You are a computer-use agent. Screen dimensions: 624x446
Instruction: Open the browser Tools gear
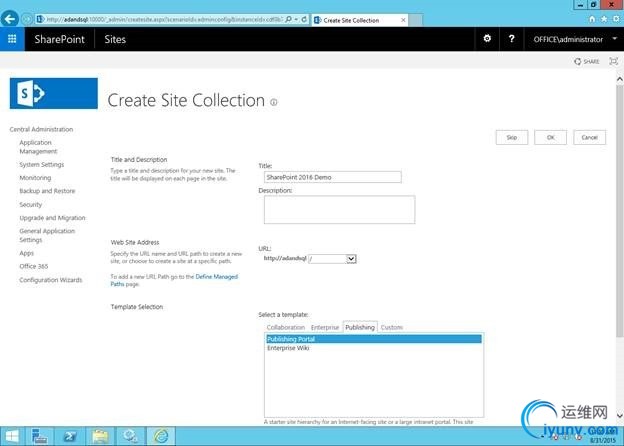[x=616, y=19]
